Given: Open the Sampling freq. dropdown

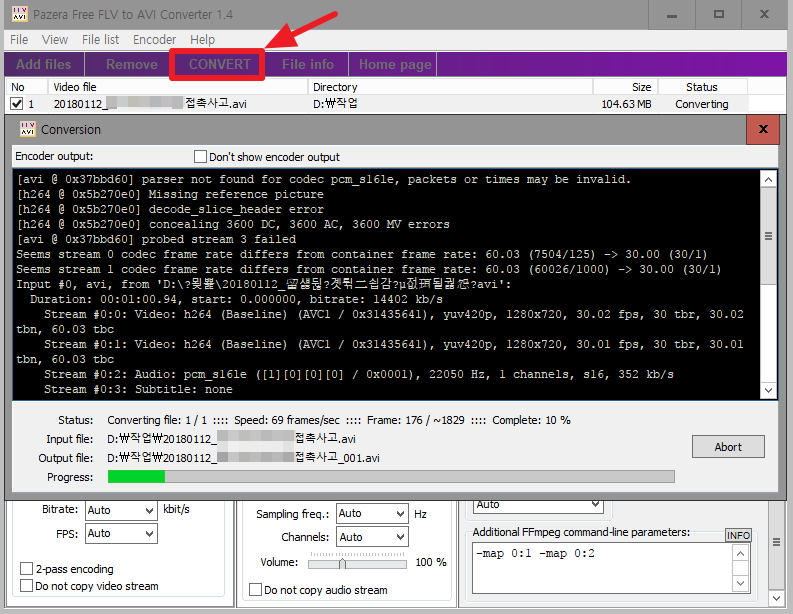Looking at the screenshot, I should tap(371, 514).
